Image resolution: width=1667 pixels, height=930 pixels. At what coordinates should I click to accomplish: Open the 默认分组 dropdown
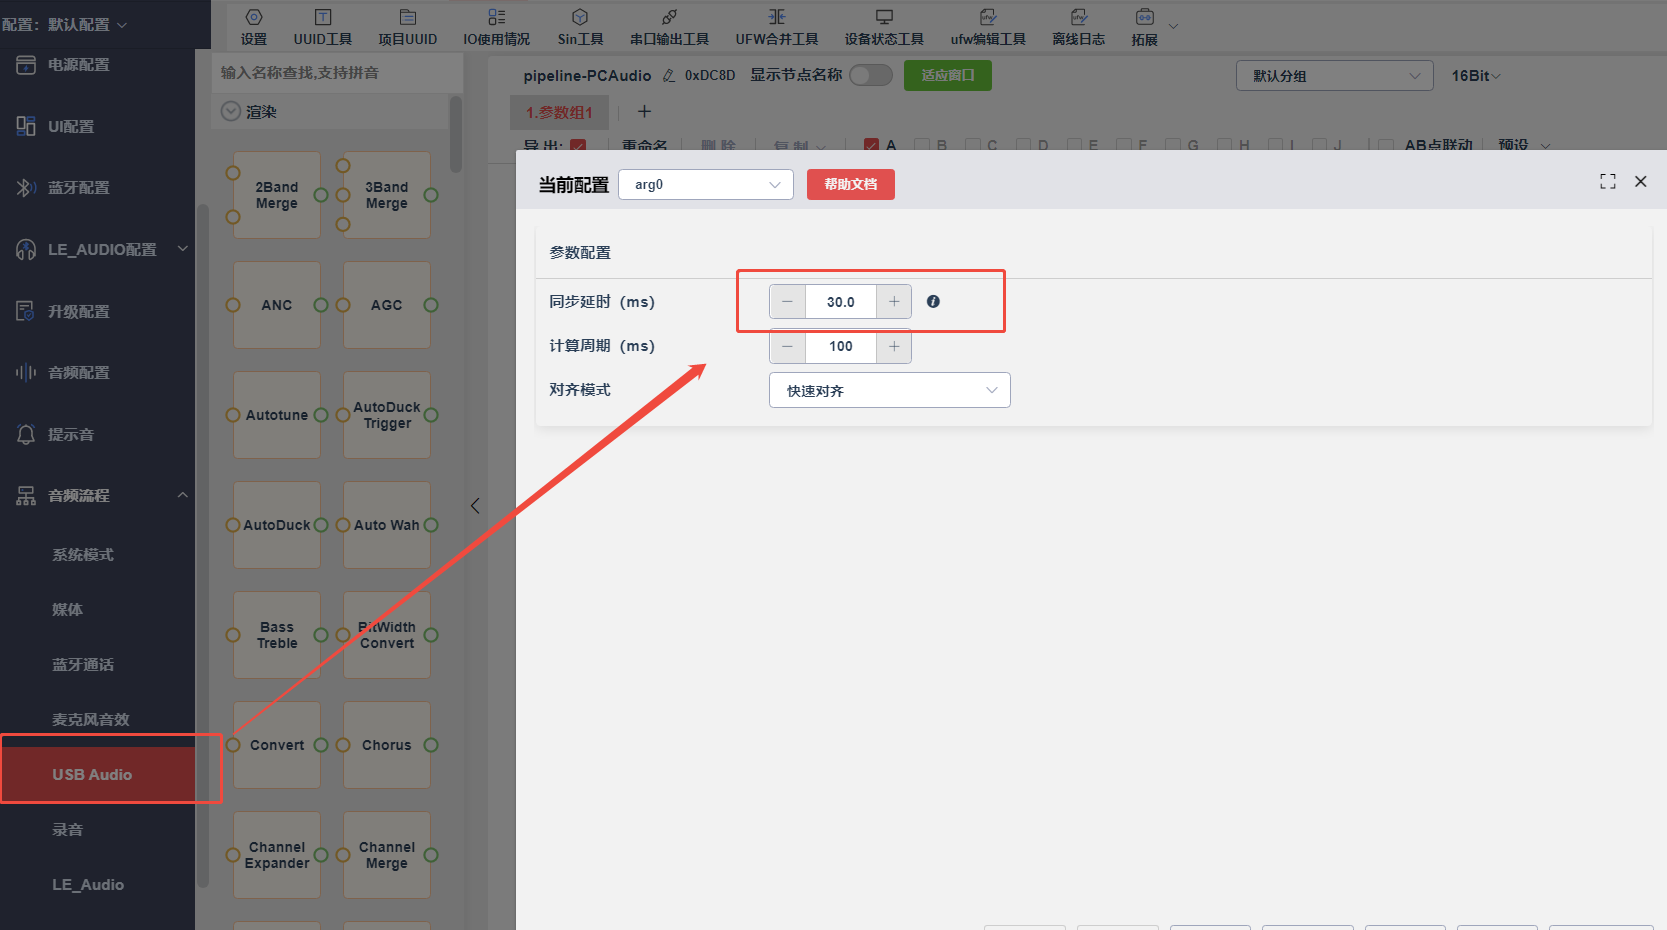1335,76
